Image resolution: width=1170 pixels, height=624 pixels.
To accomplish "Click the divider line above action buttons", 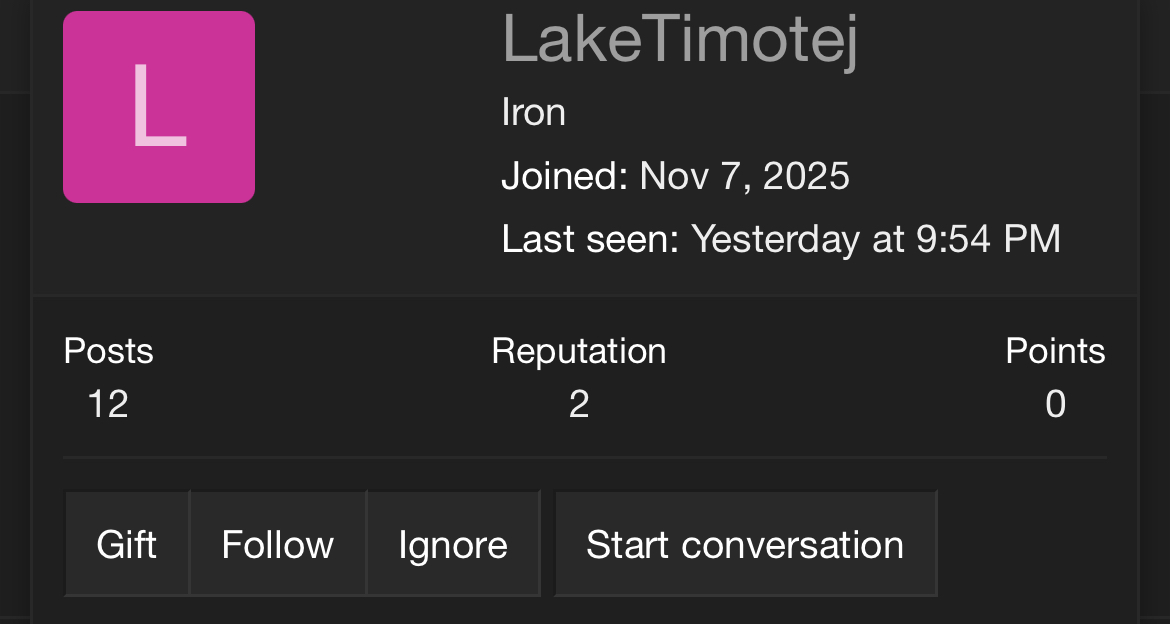I will (x=584, y=458).
